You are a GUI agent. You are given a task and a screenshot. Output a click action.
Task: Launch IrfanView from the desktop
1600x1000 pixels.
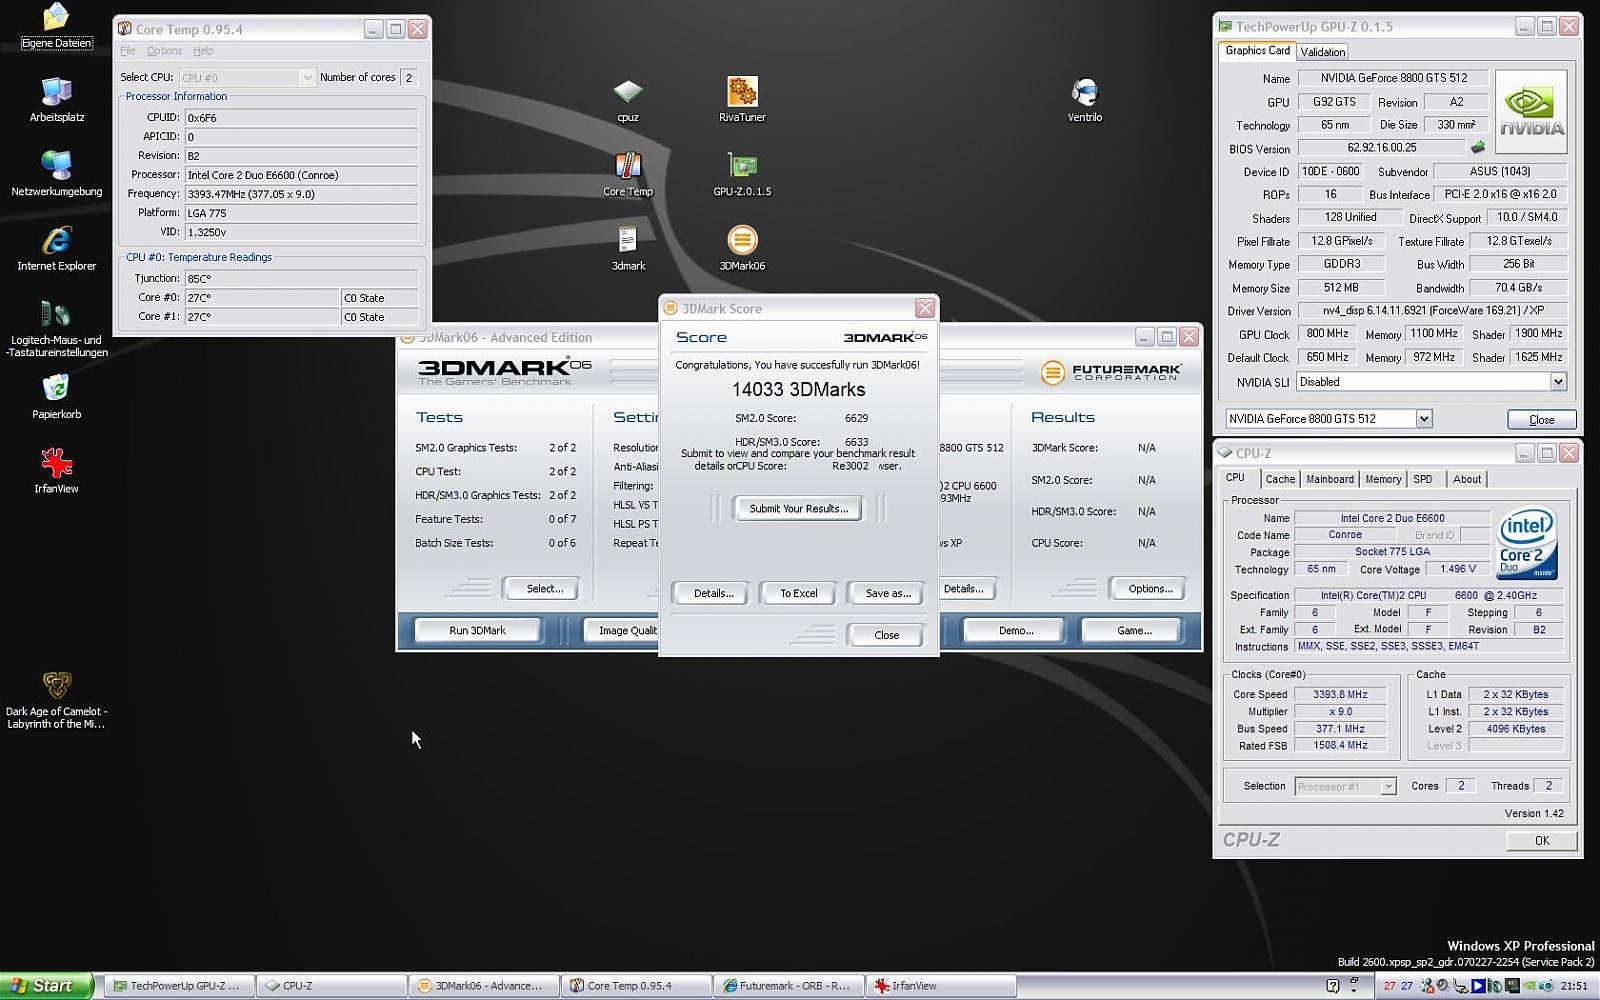(x=56, y=470)
